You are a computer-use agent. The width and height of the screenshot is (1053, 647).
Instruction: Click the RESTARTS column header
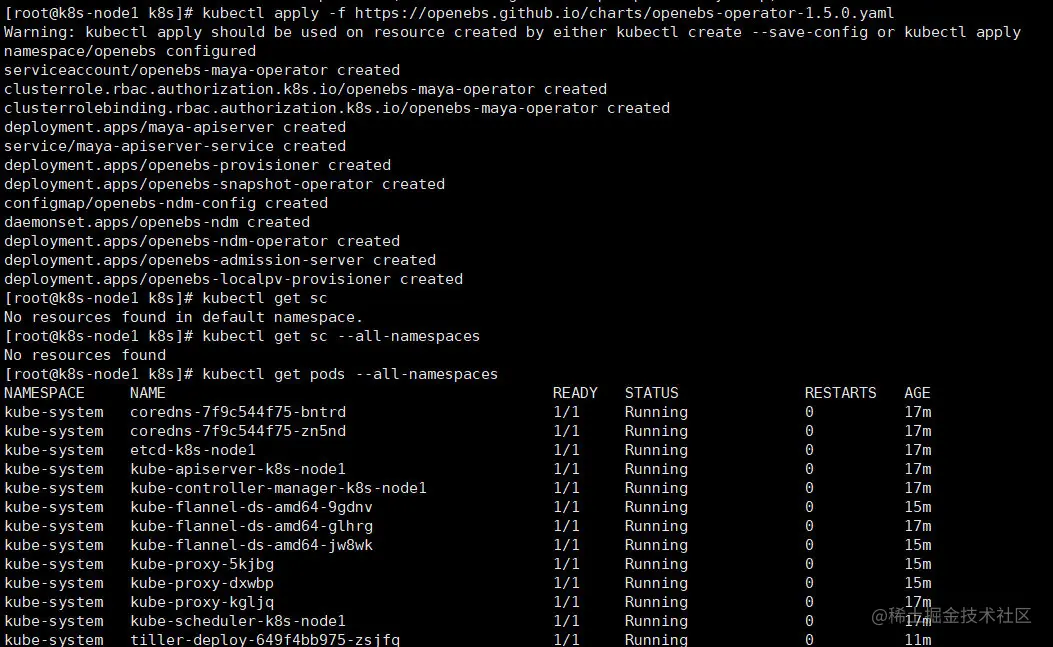pyautogui.click(x=841, y=394)
